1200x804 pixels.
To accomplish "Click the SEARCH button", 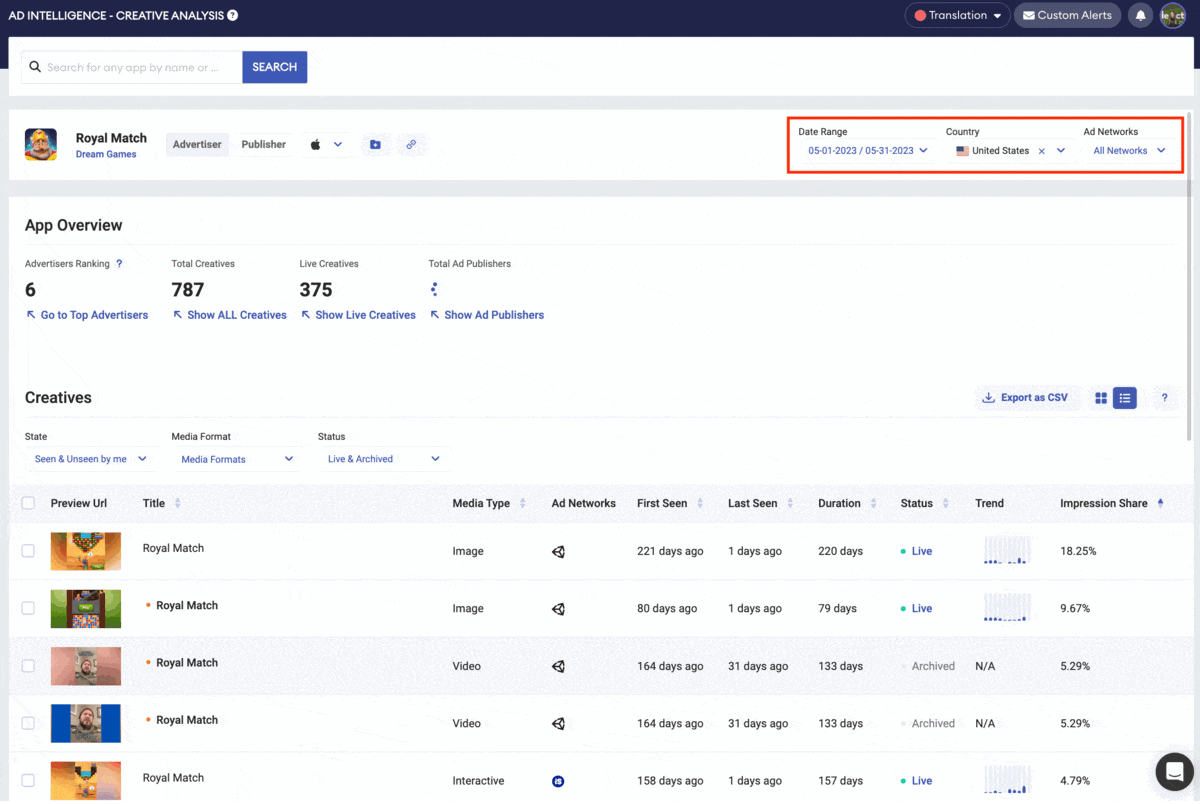I will click(275, 67).
